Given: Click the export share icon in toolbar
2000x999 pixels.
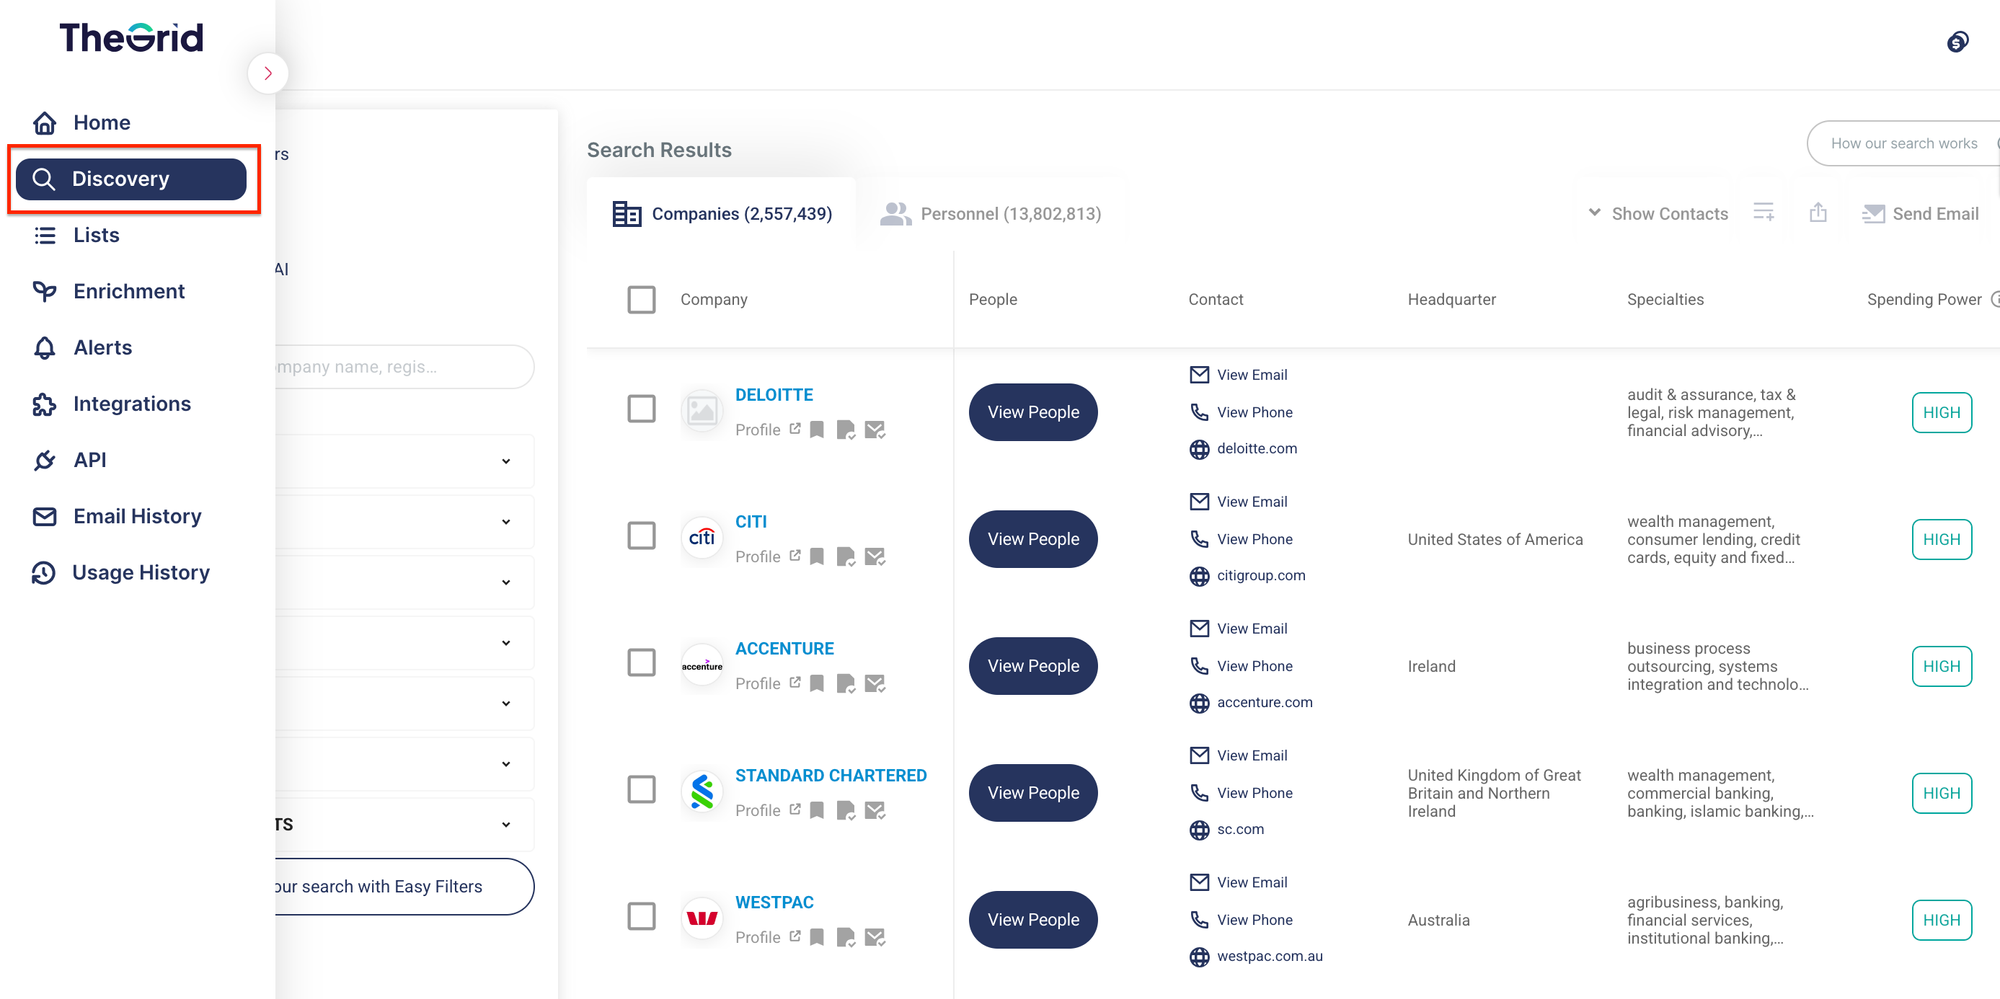Looking at the screenshot, I should coord(1818,213).
